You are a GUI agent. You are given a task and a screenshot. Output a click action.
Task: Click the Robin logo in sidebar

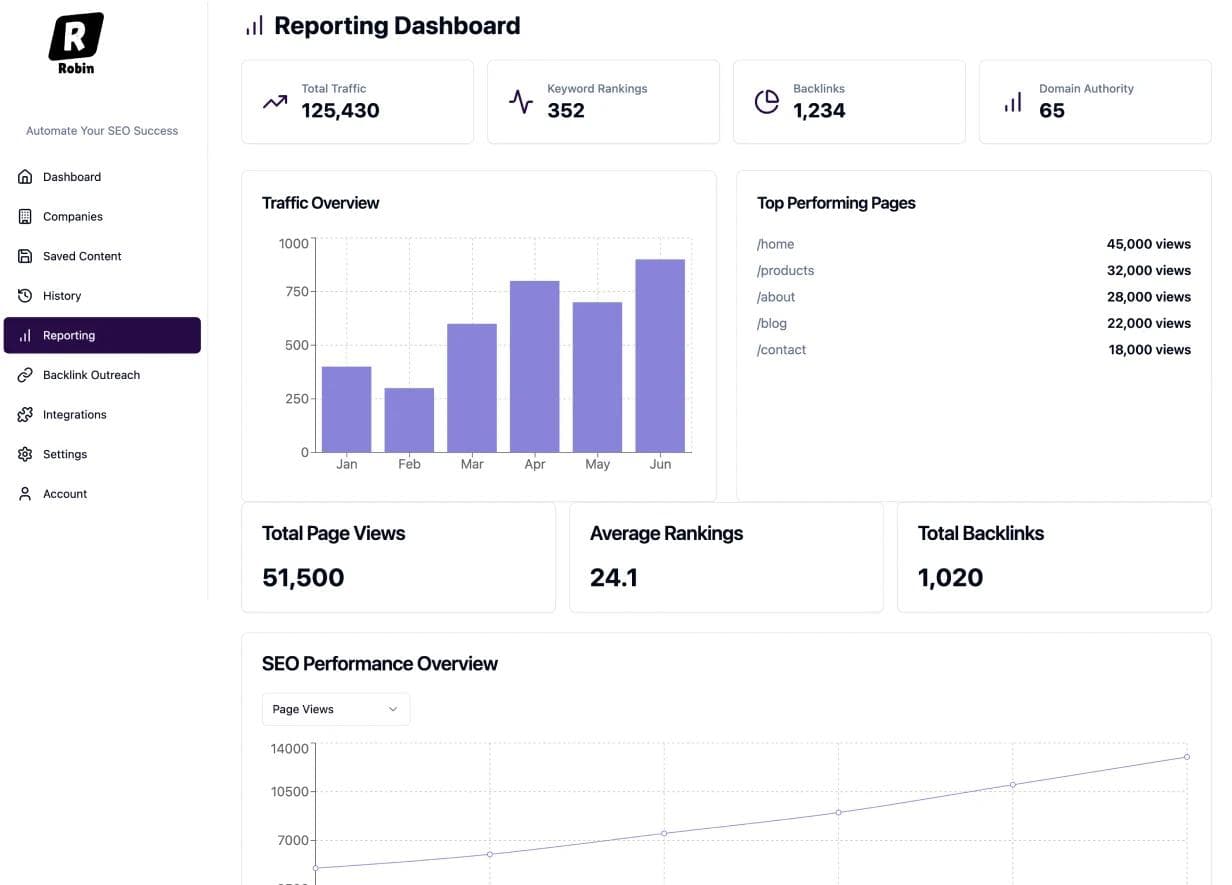(x=76, y=42)
